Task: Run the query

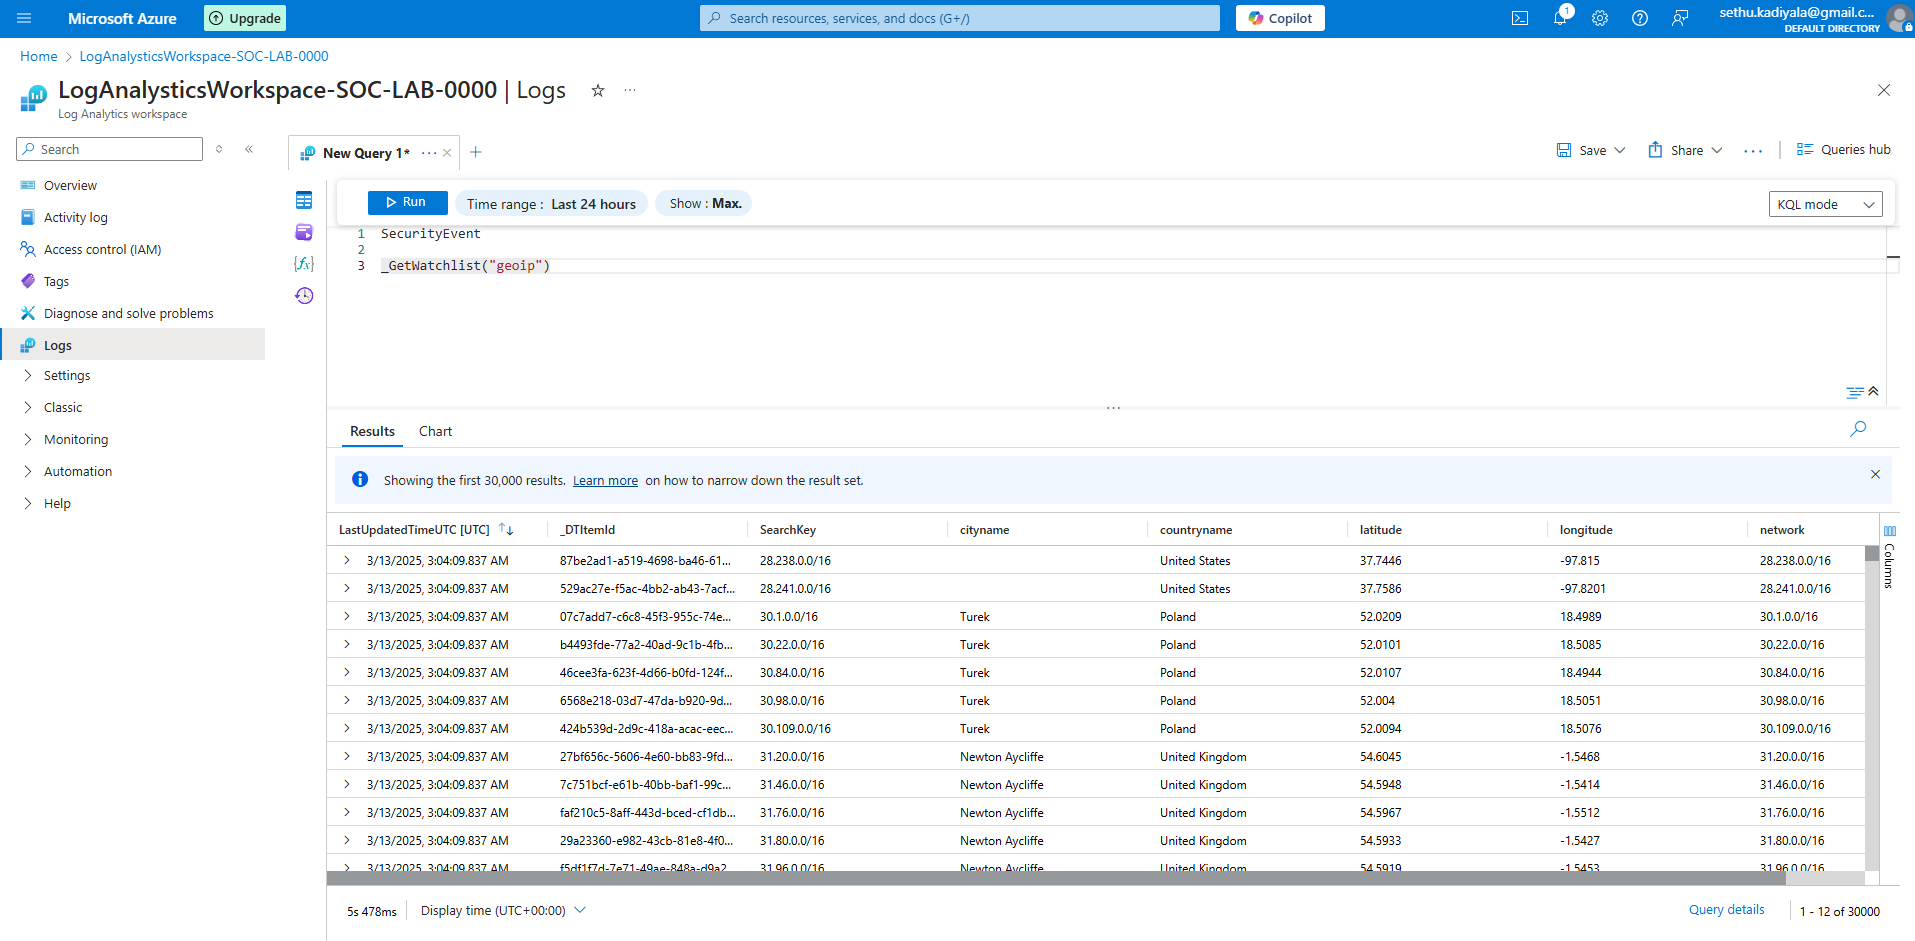Action: [407, 202]
